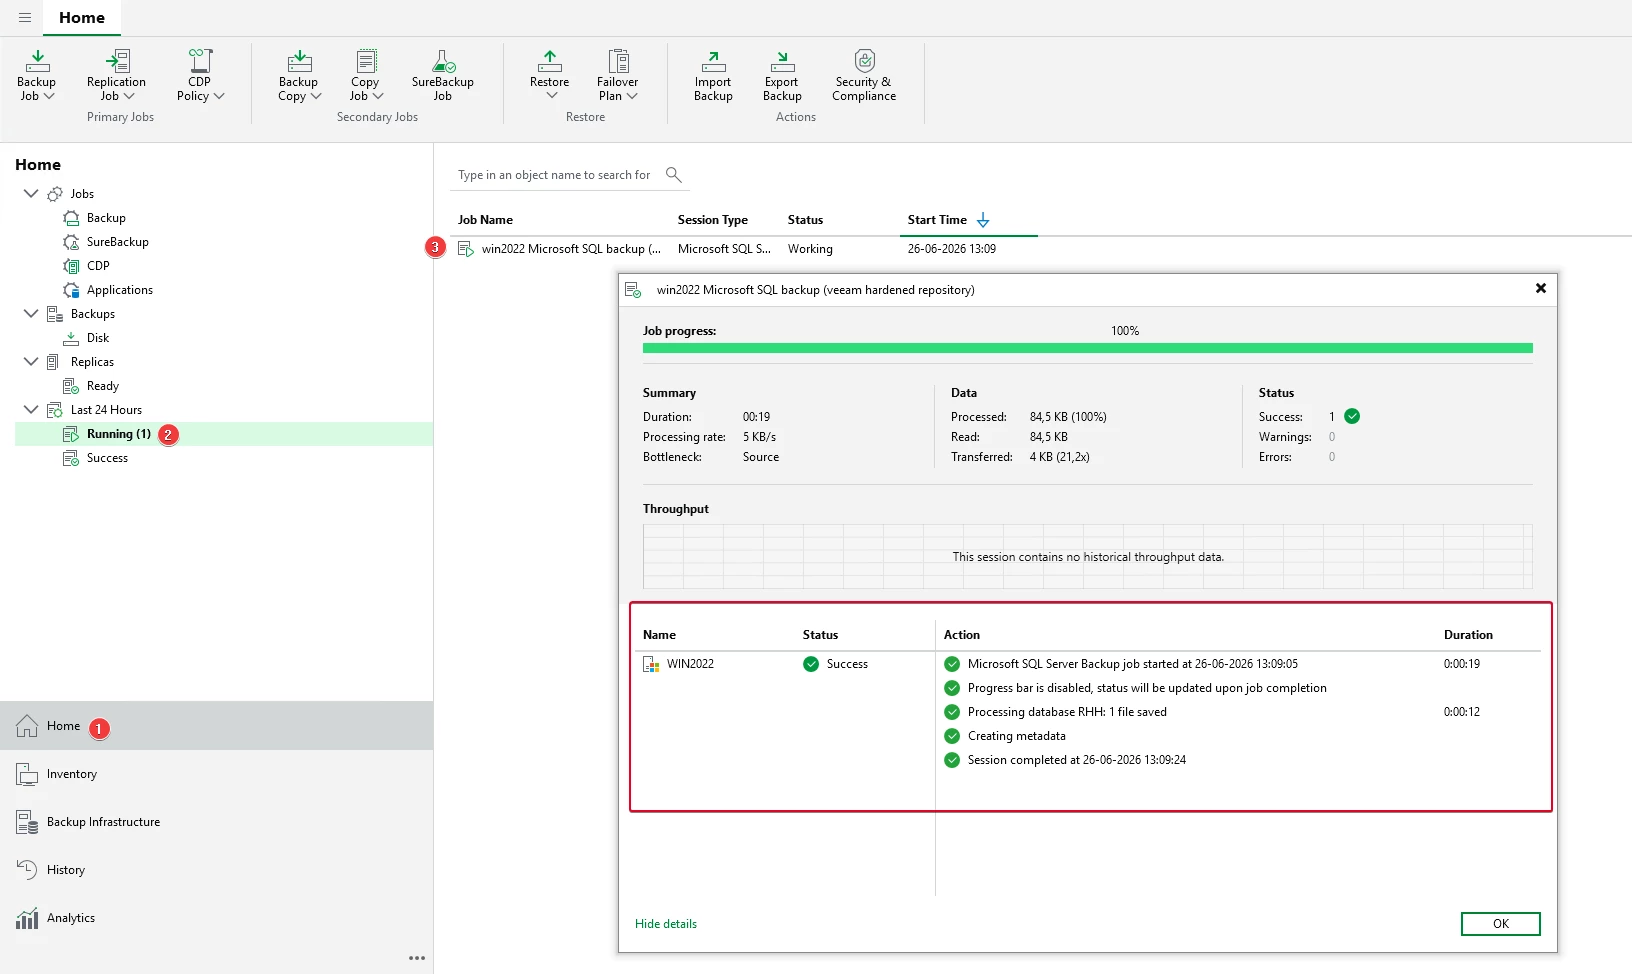
Task: Click the green job progress bar
Action: click(x=1088, y=348)
